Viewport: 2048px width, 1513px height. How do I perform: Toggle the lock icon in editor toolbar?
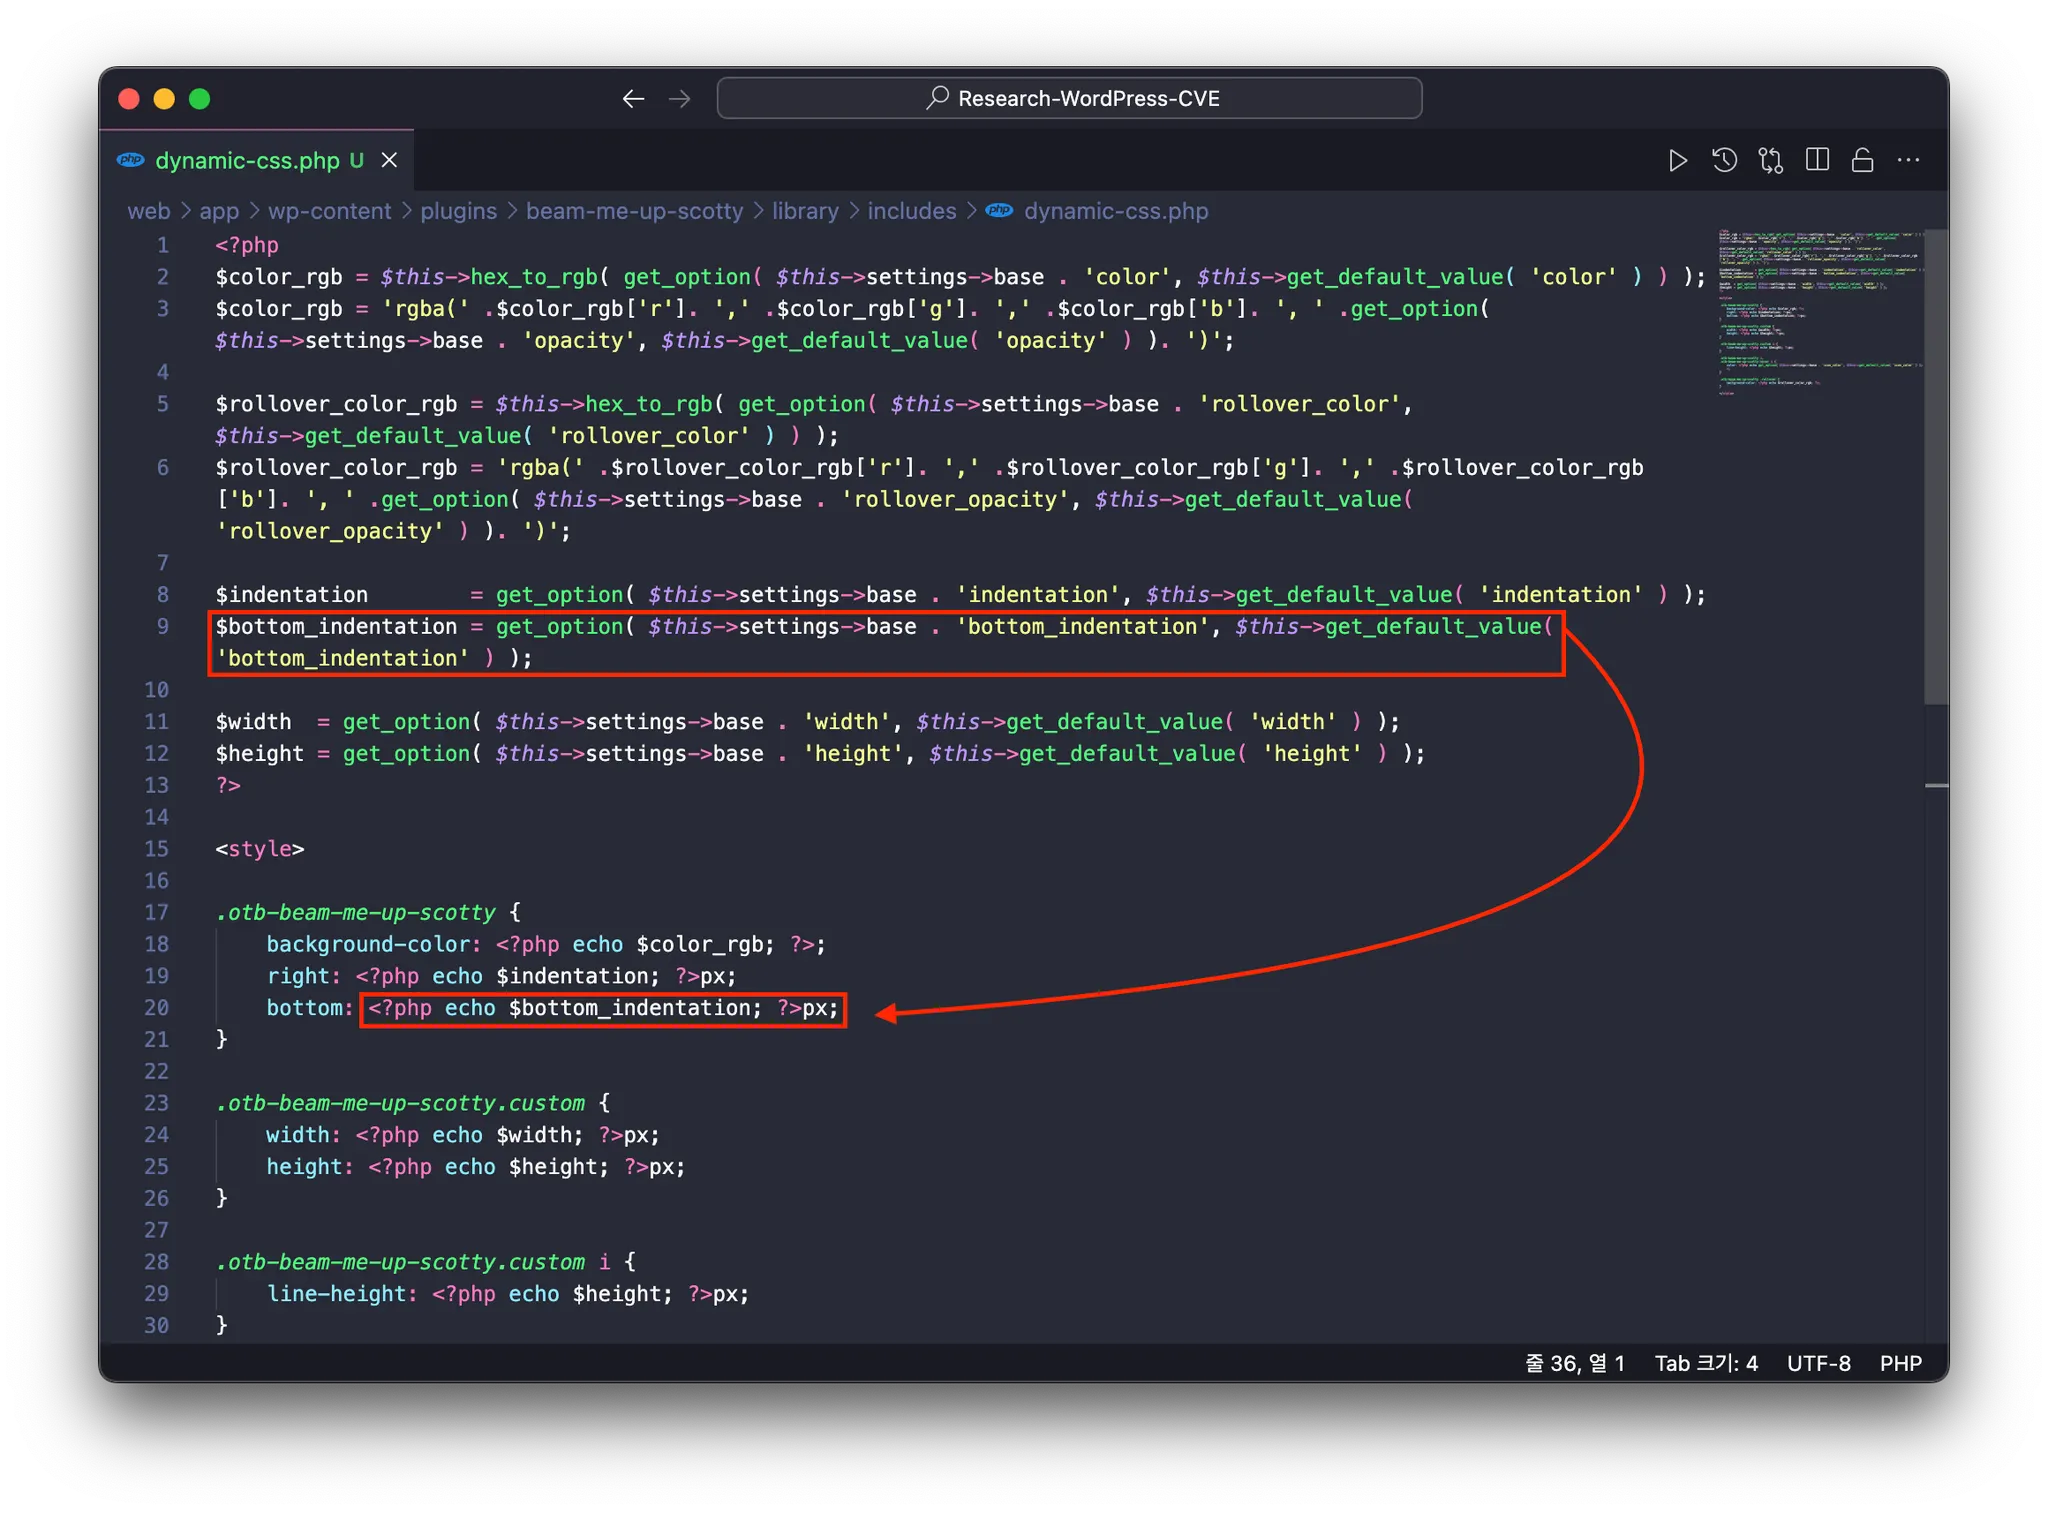1862,160
